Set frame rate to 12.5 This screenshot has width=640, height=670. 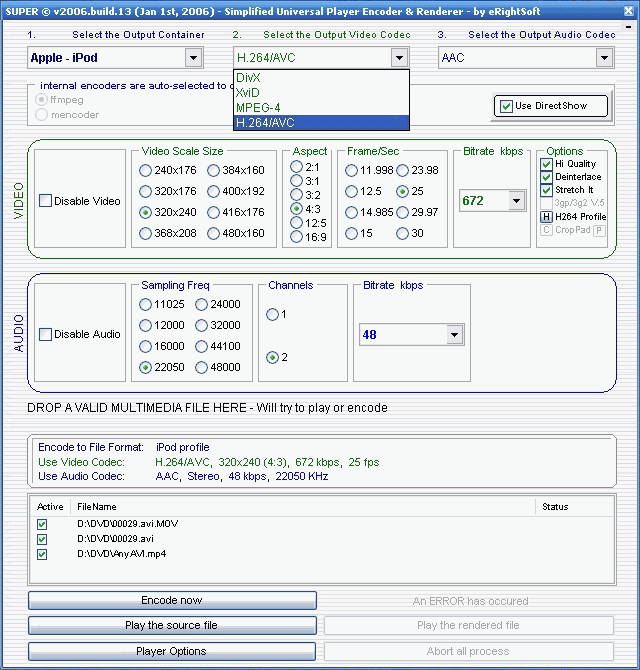351,191
